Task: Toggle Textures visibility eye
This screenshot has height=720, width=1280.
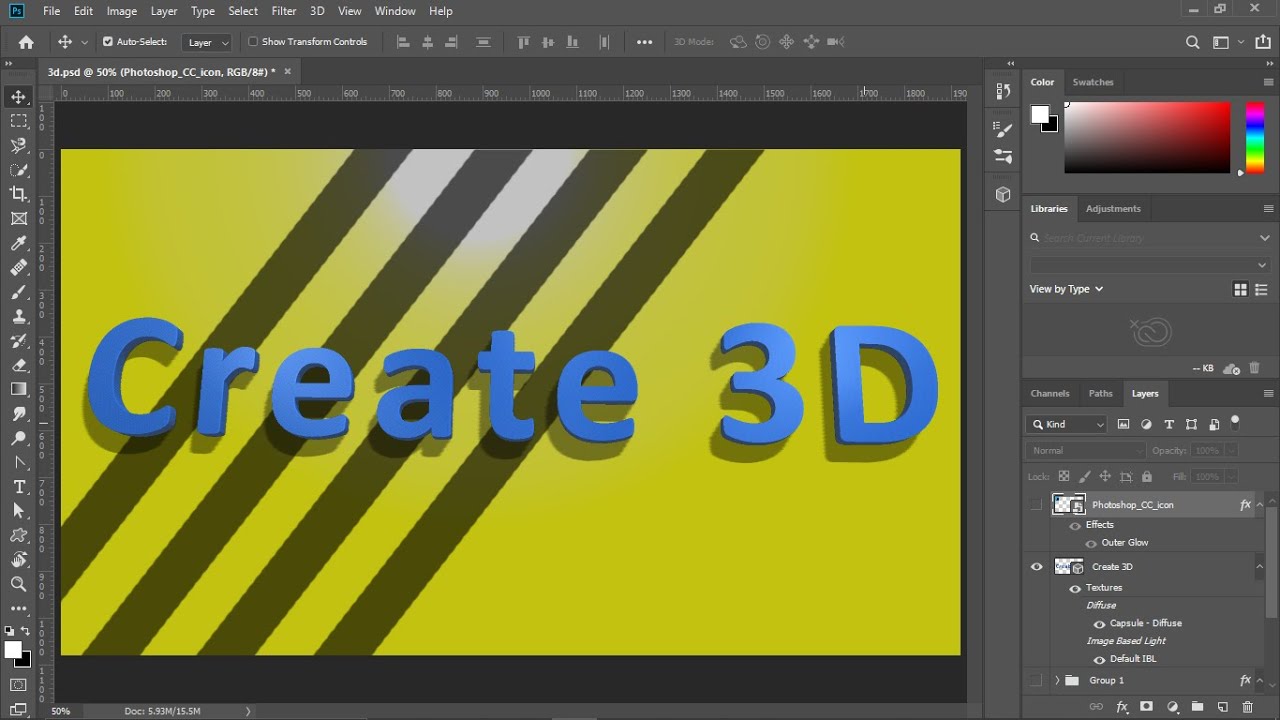Action: coord(1075,588)
